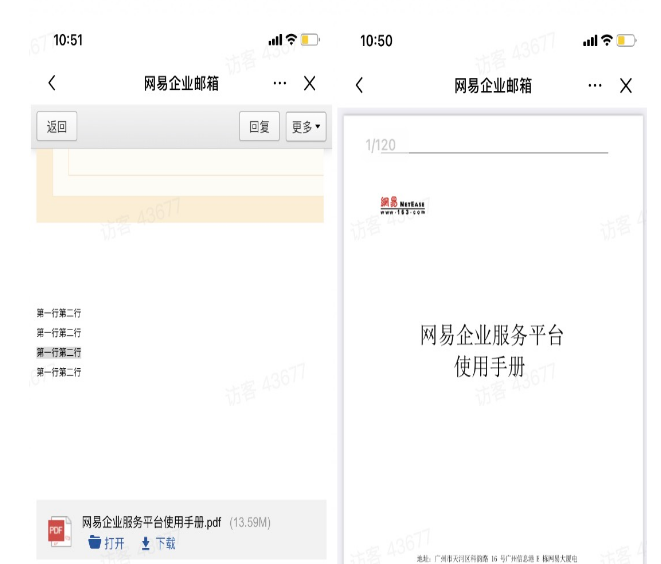The image size is (661, 564).
Task: Tap the Wi-Fi icon in the right status bar
Action: [607, 40]
